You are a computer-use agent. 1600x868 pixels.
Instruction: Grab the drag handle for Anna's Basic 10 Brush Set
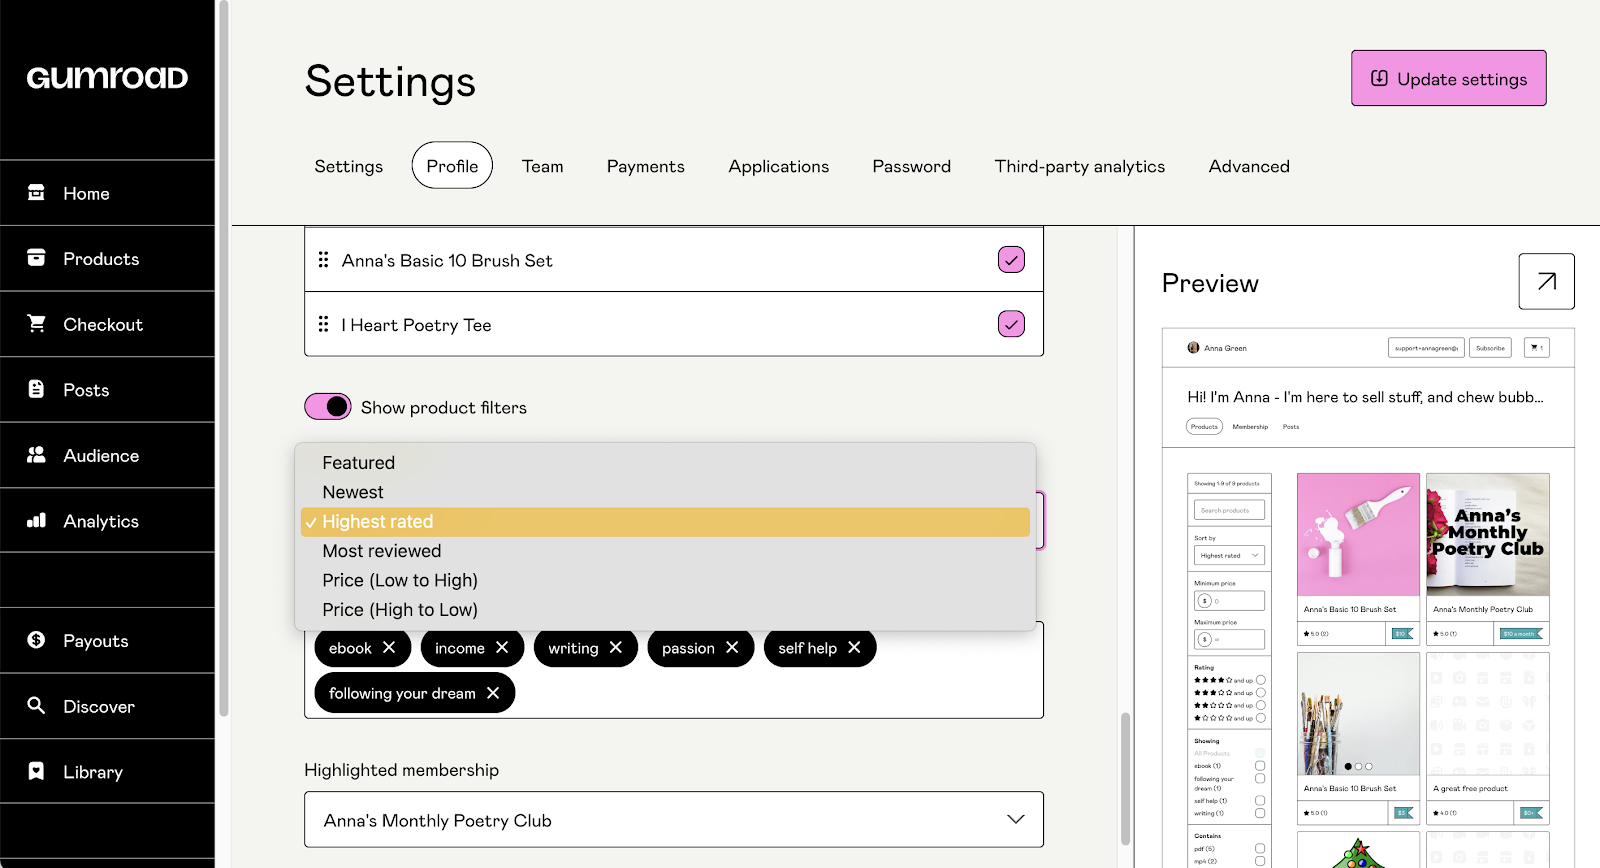click(323, 260)
